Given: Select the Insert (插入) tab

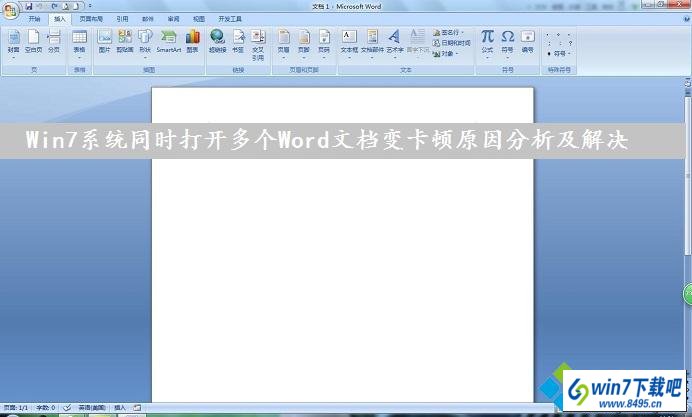Looking at the screenshot, I should (x=60, y=19).
